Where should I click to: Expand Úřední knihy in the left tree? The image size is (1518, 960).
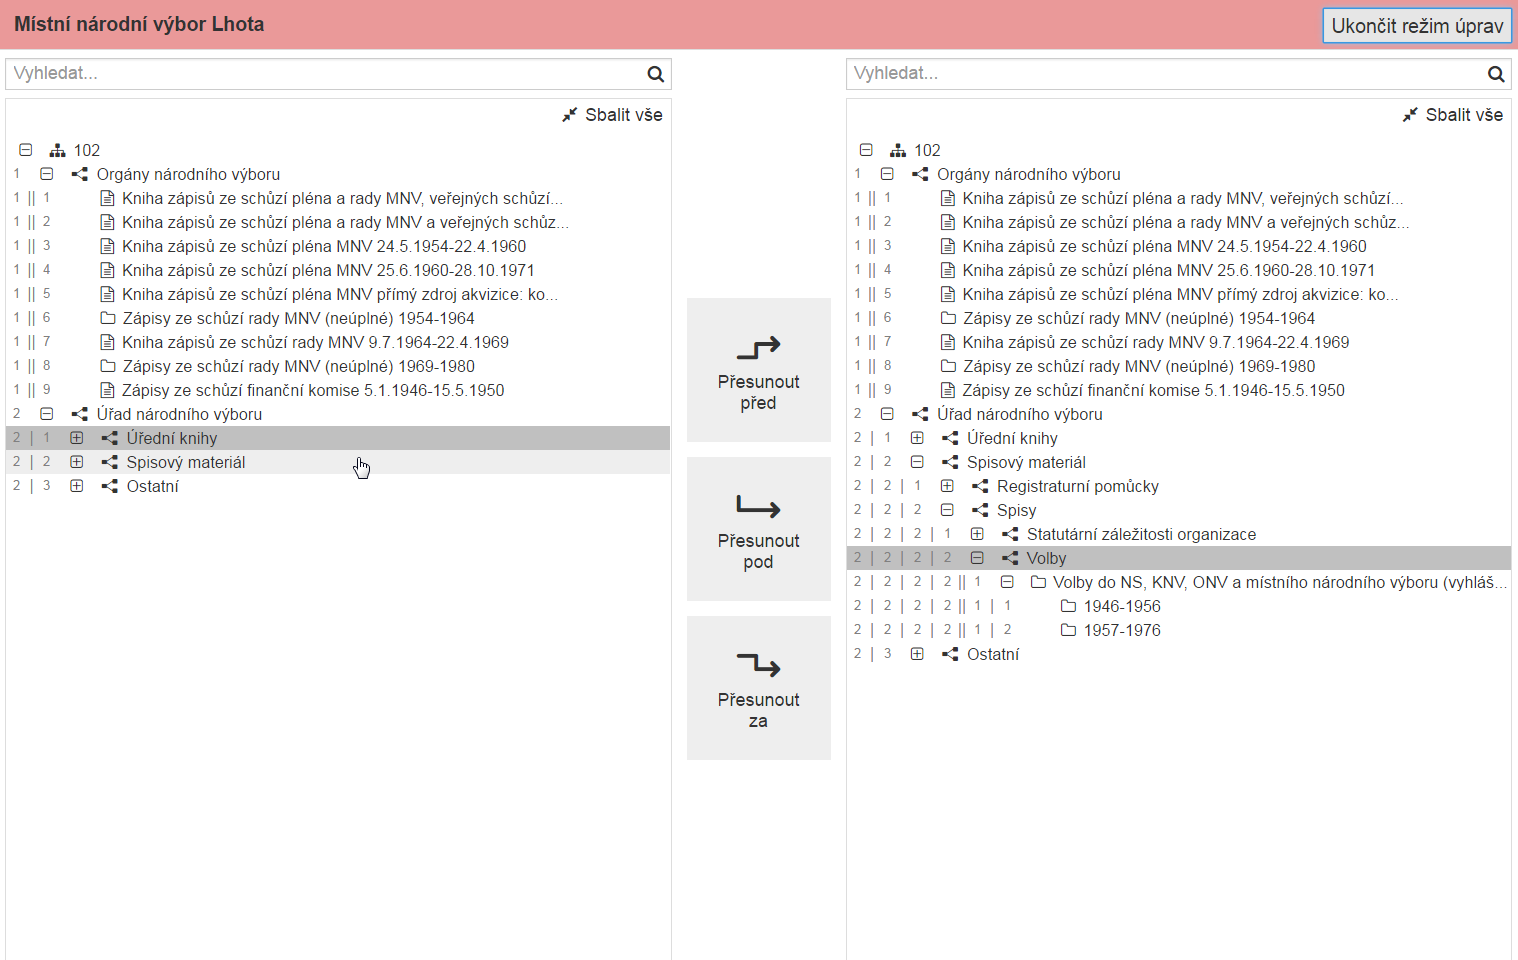coord(77,438)
